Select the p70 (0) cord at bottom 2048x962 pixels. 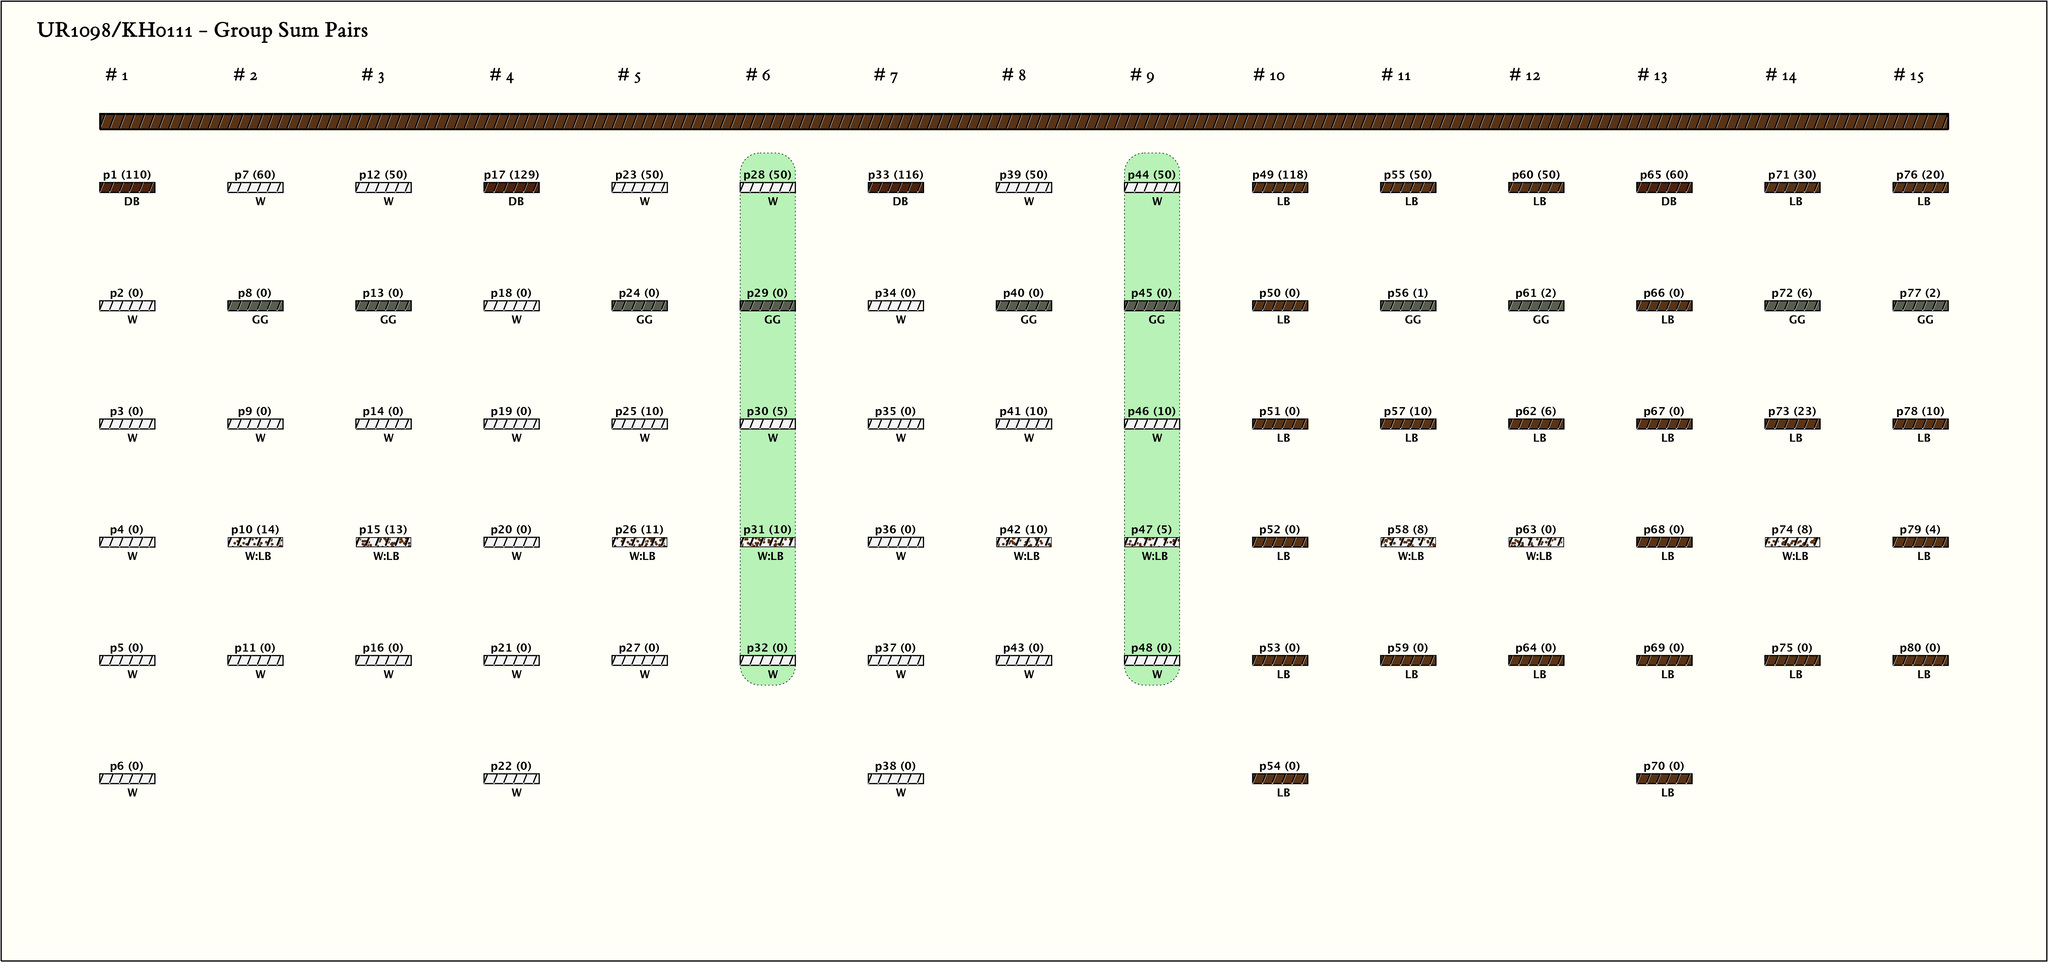point(1663,779)
